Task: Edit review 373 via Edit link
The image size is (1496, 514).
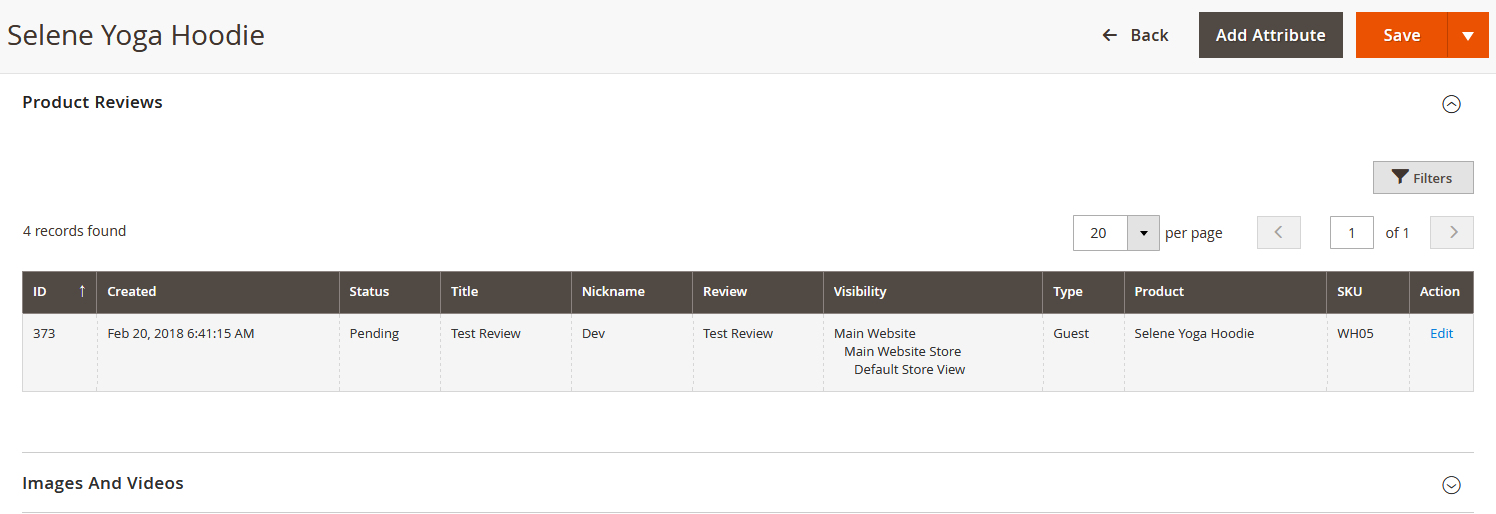Action: coord(1441,334)
